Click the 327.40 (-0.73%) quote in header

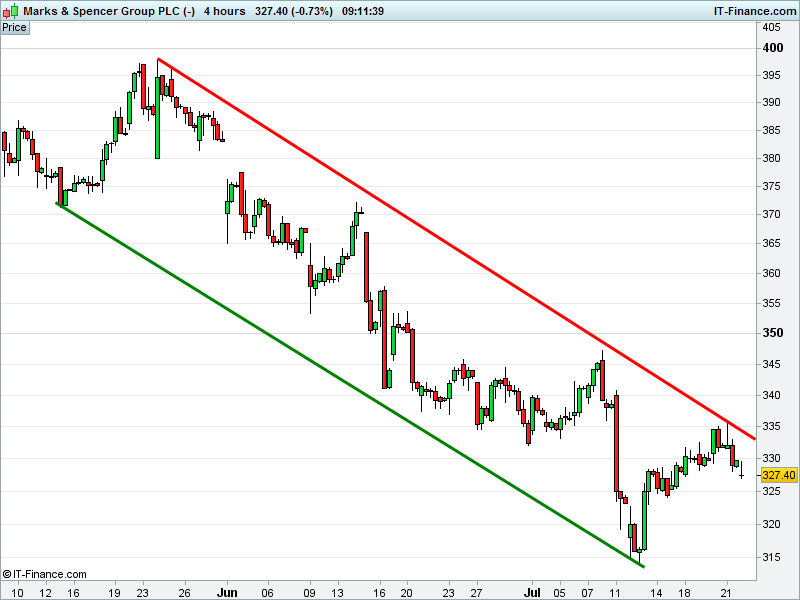(x=294, y=11)
